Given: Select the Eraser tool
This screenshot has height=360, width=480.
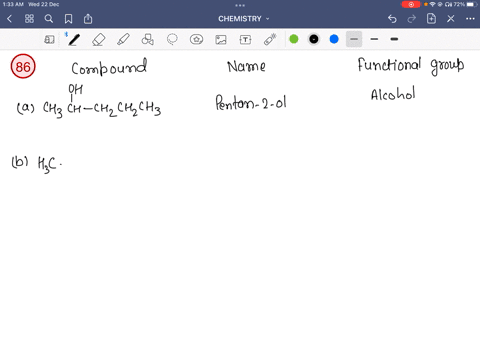Looking at the screenshot, I should [x=98, y=40].
